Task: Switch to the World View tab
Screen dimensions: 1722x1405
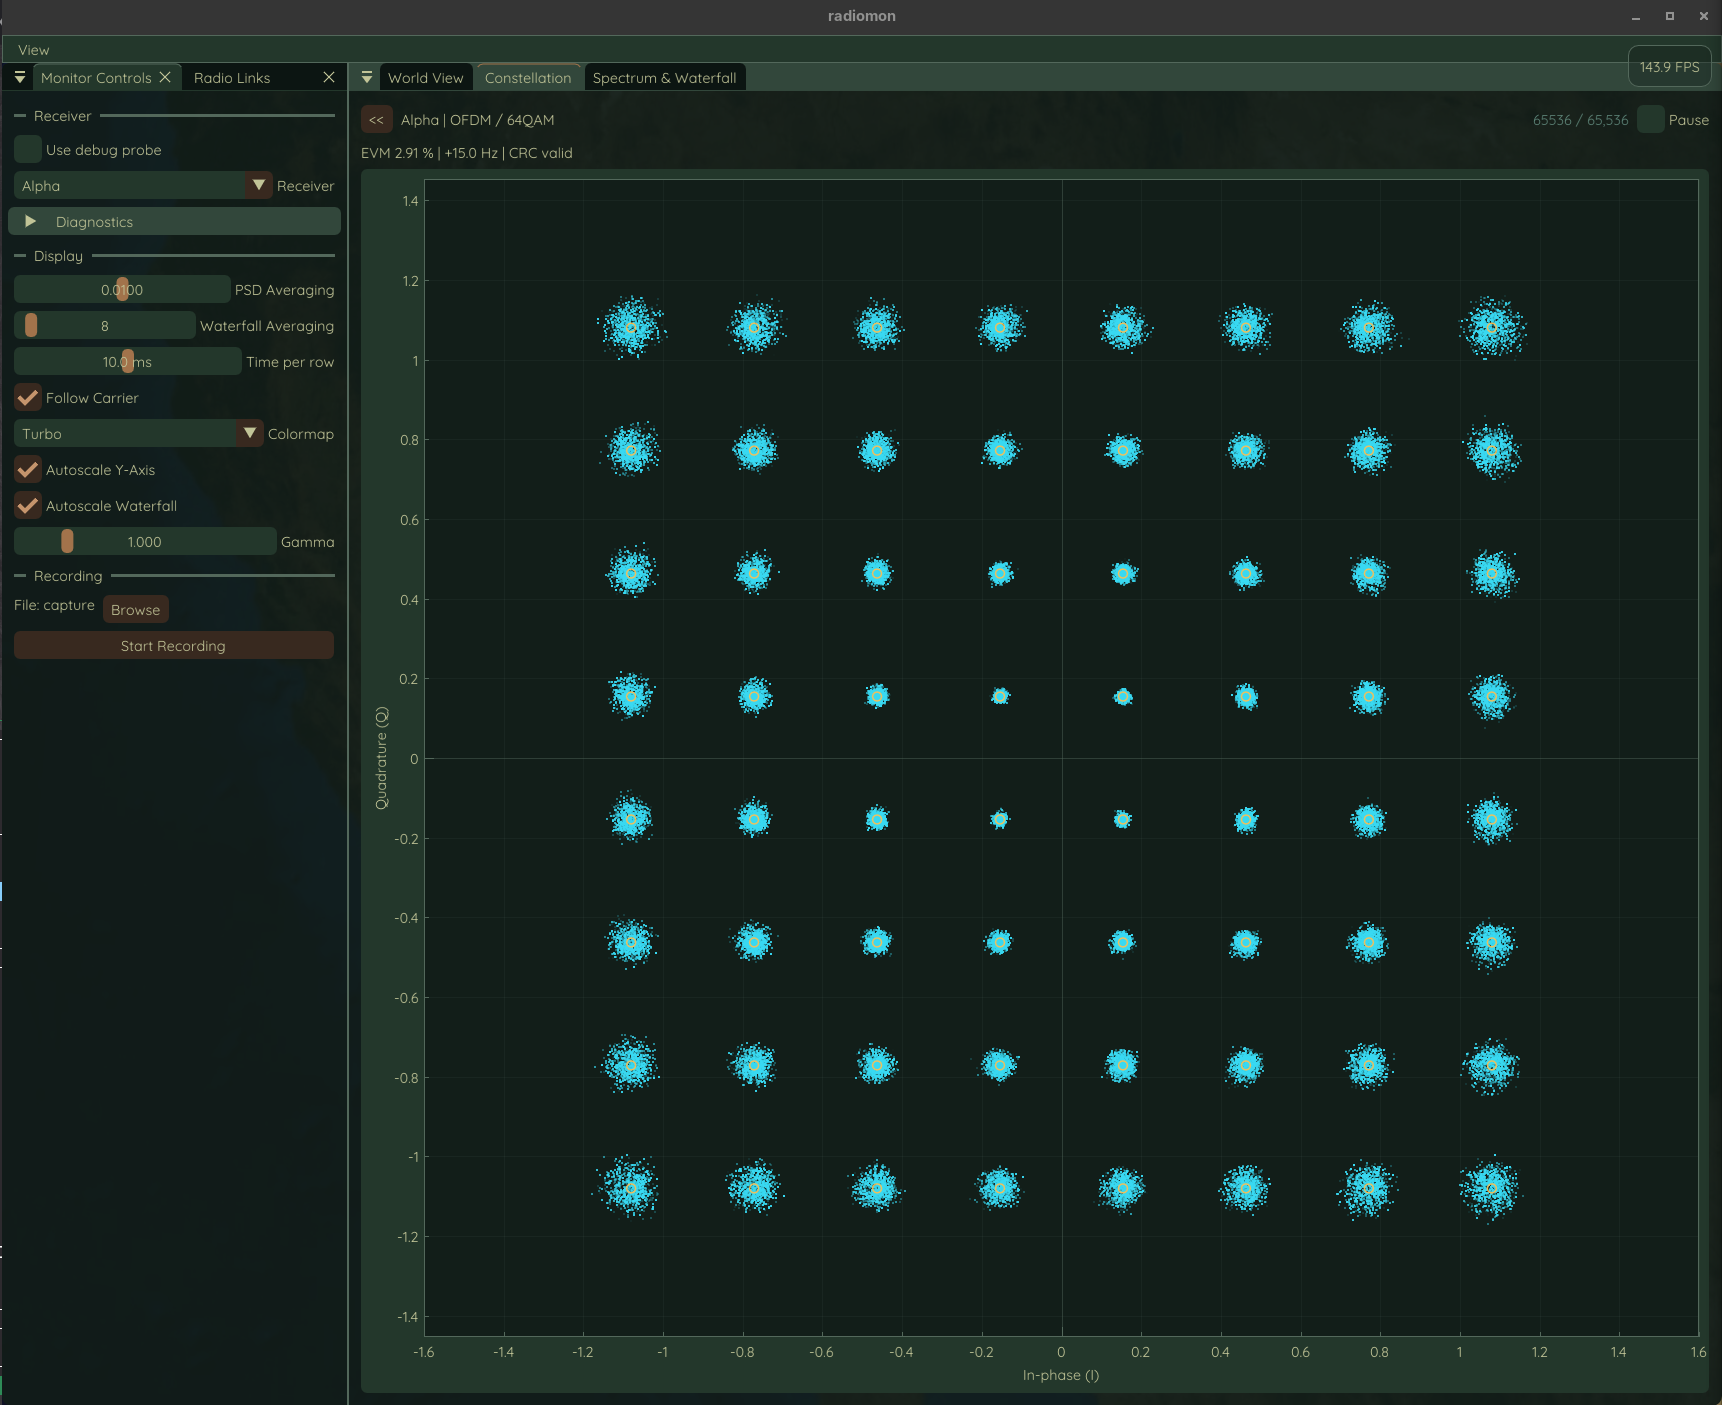Action: 426,78
